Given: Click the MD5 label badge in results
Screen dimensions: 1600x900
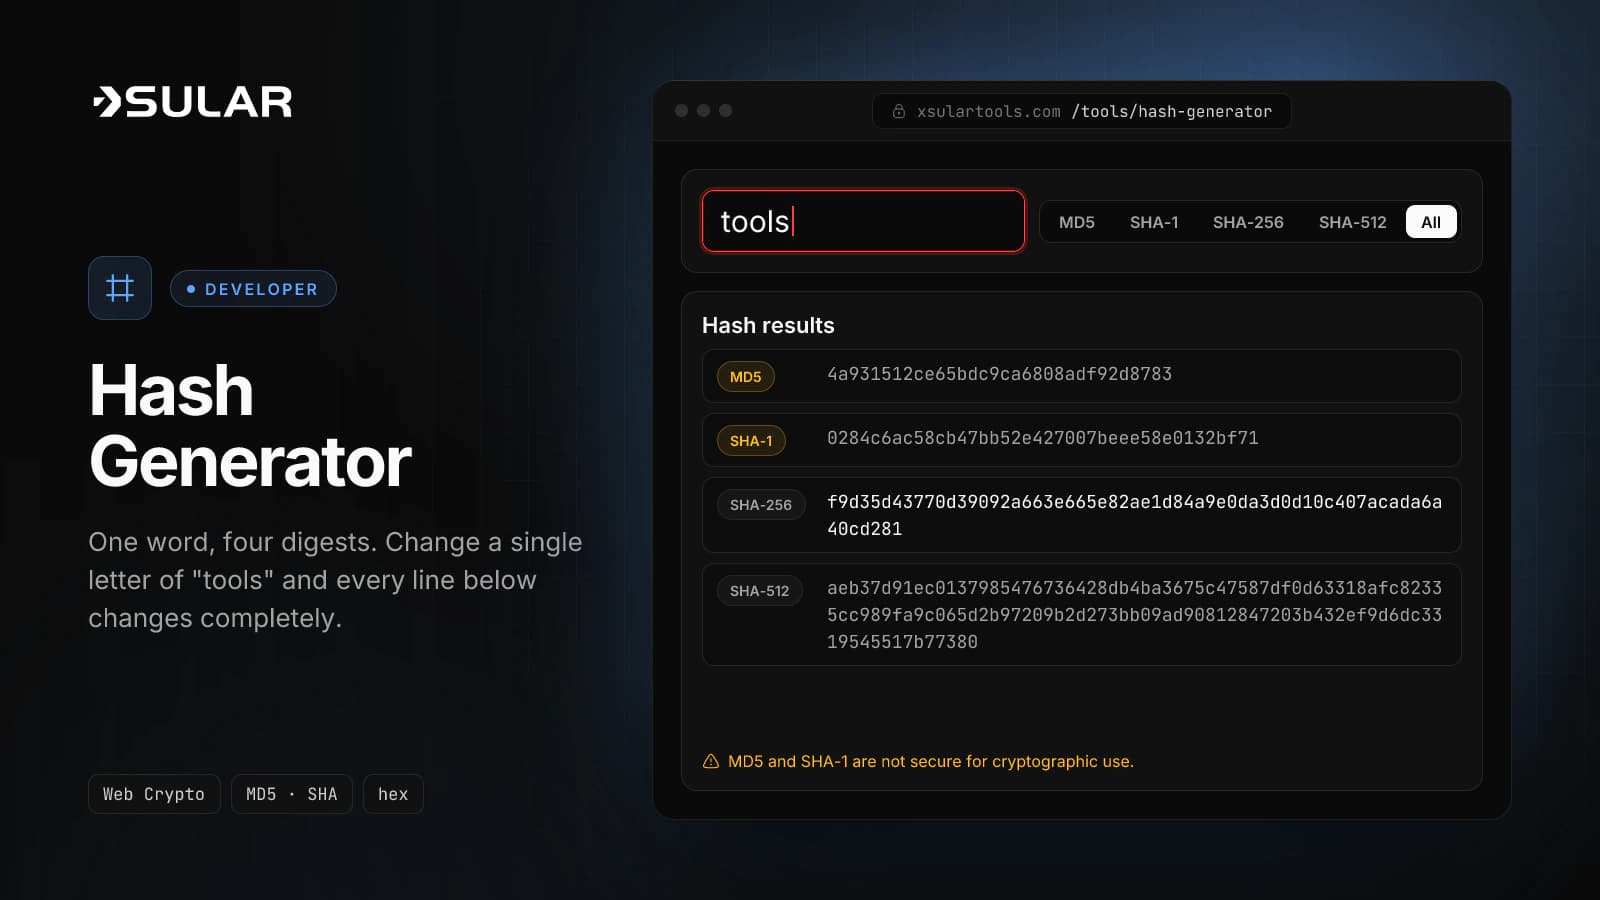Looking at the screenshot, I should 745,377.
